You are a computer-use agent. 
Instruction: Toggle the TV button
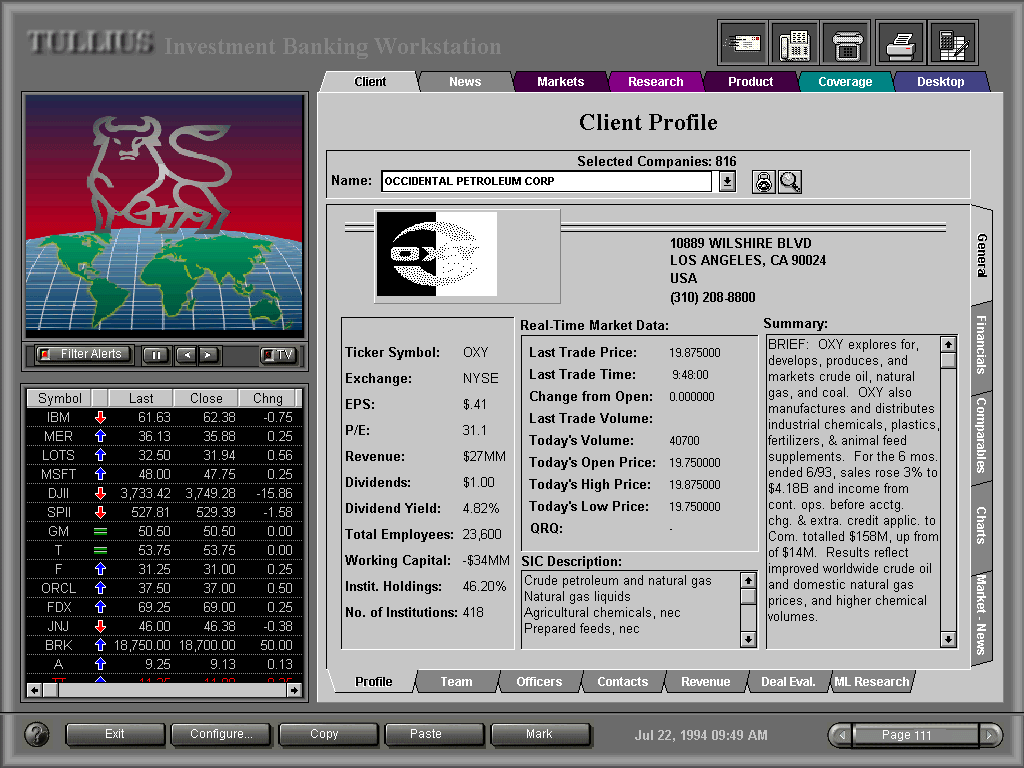coord(279,355)
